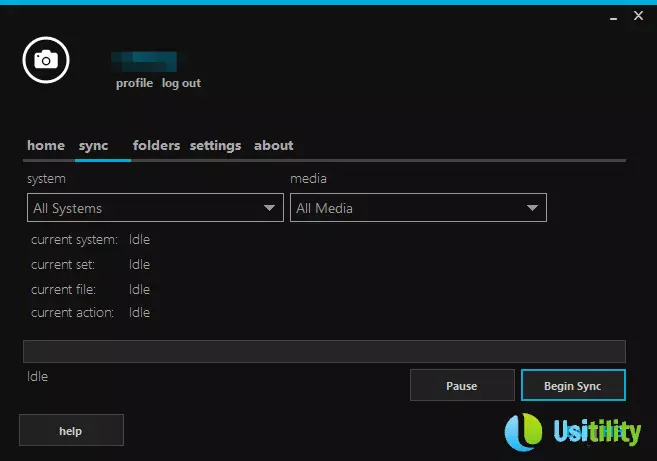Go to the settings tab

coord(215,145)
